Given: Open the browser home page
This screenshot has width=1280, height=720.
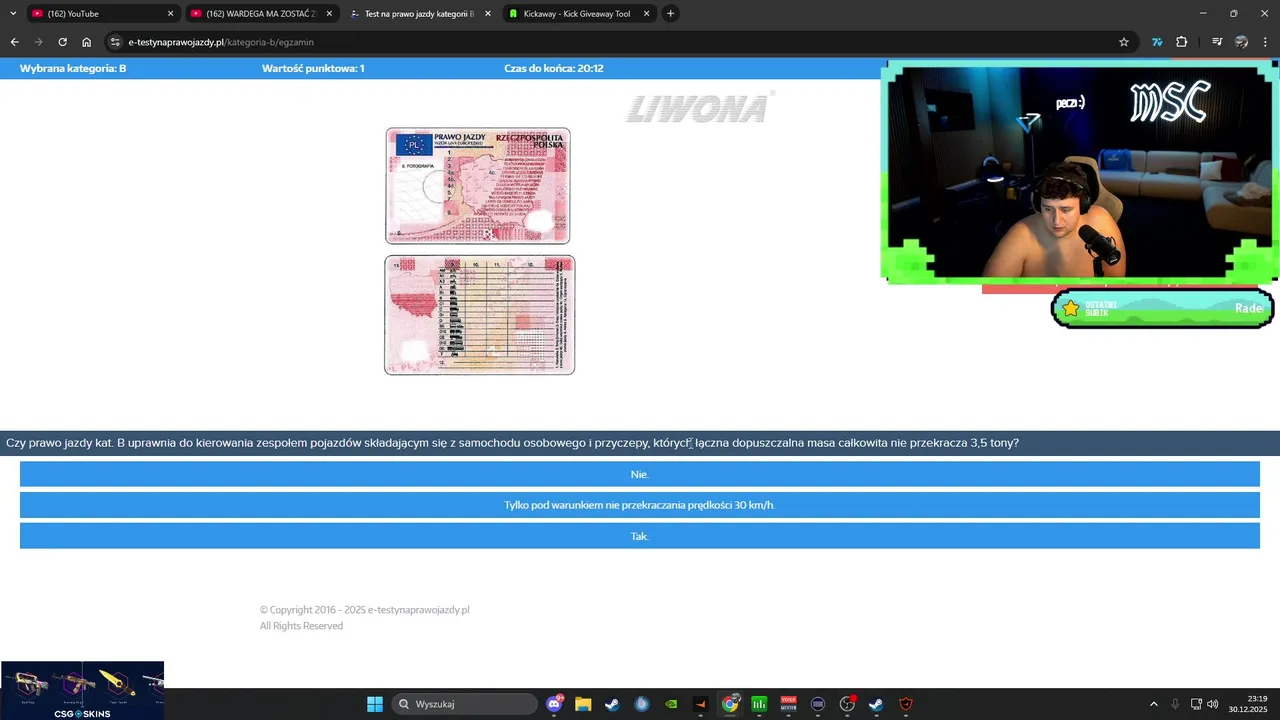Looking at the screenshot, I should (87, 42).
